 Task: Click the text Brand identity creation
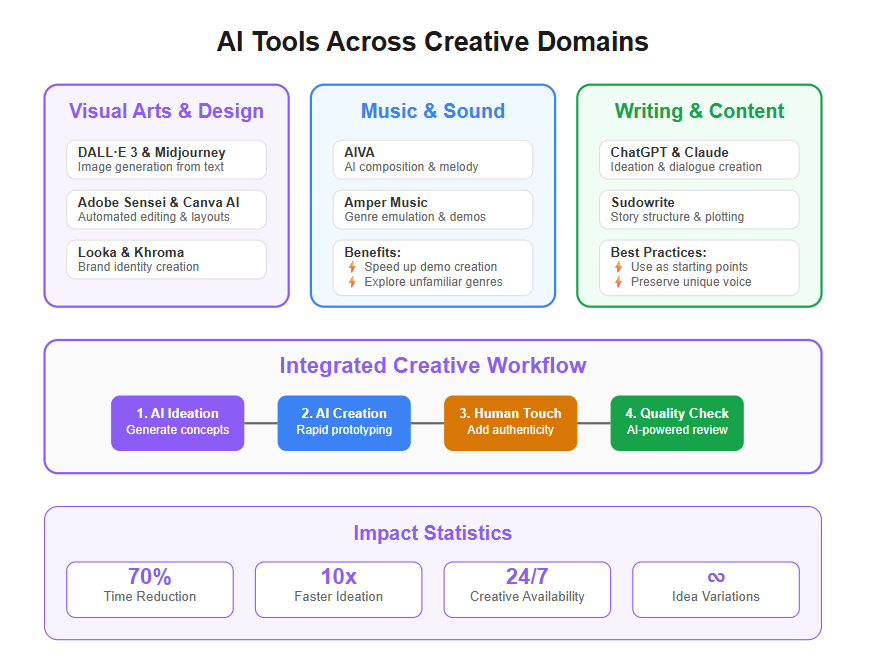click(x=139, y=267)
